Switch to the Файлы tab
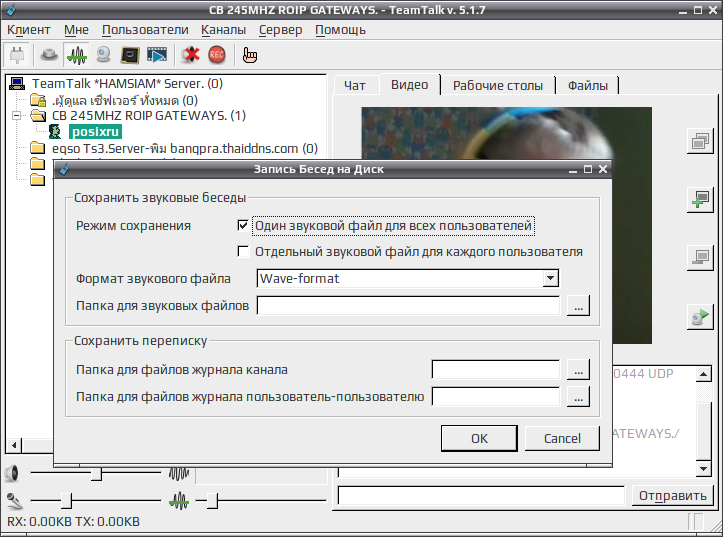 click(587, 85)
